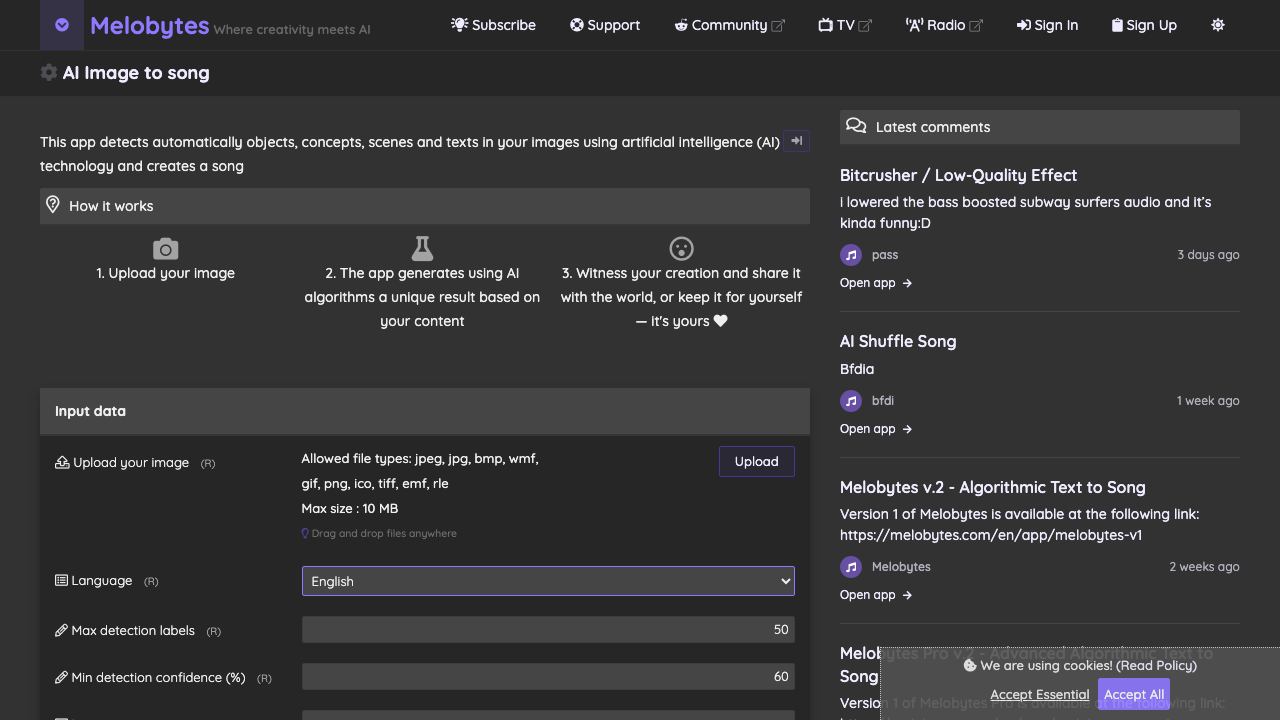
Task: Click the username bfdi
Action: pyautogui.click(x=883, y=401)
